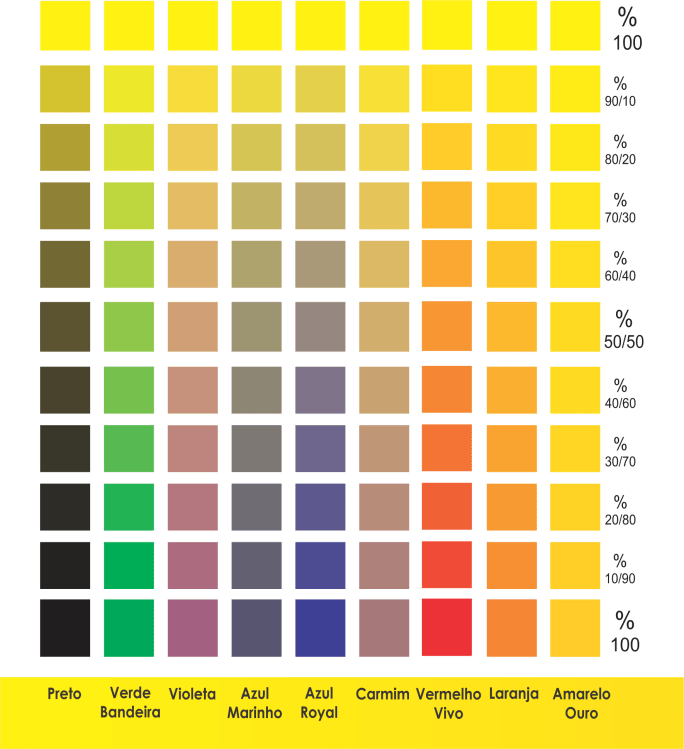684x749 pixels.
Task: Click the 50/50 percentage row label
Action: pos(625,329)
